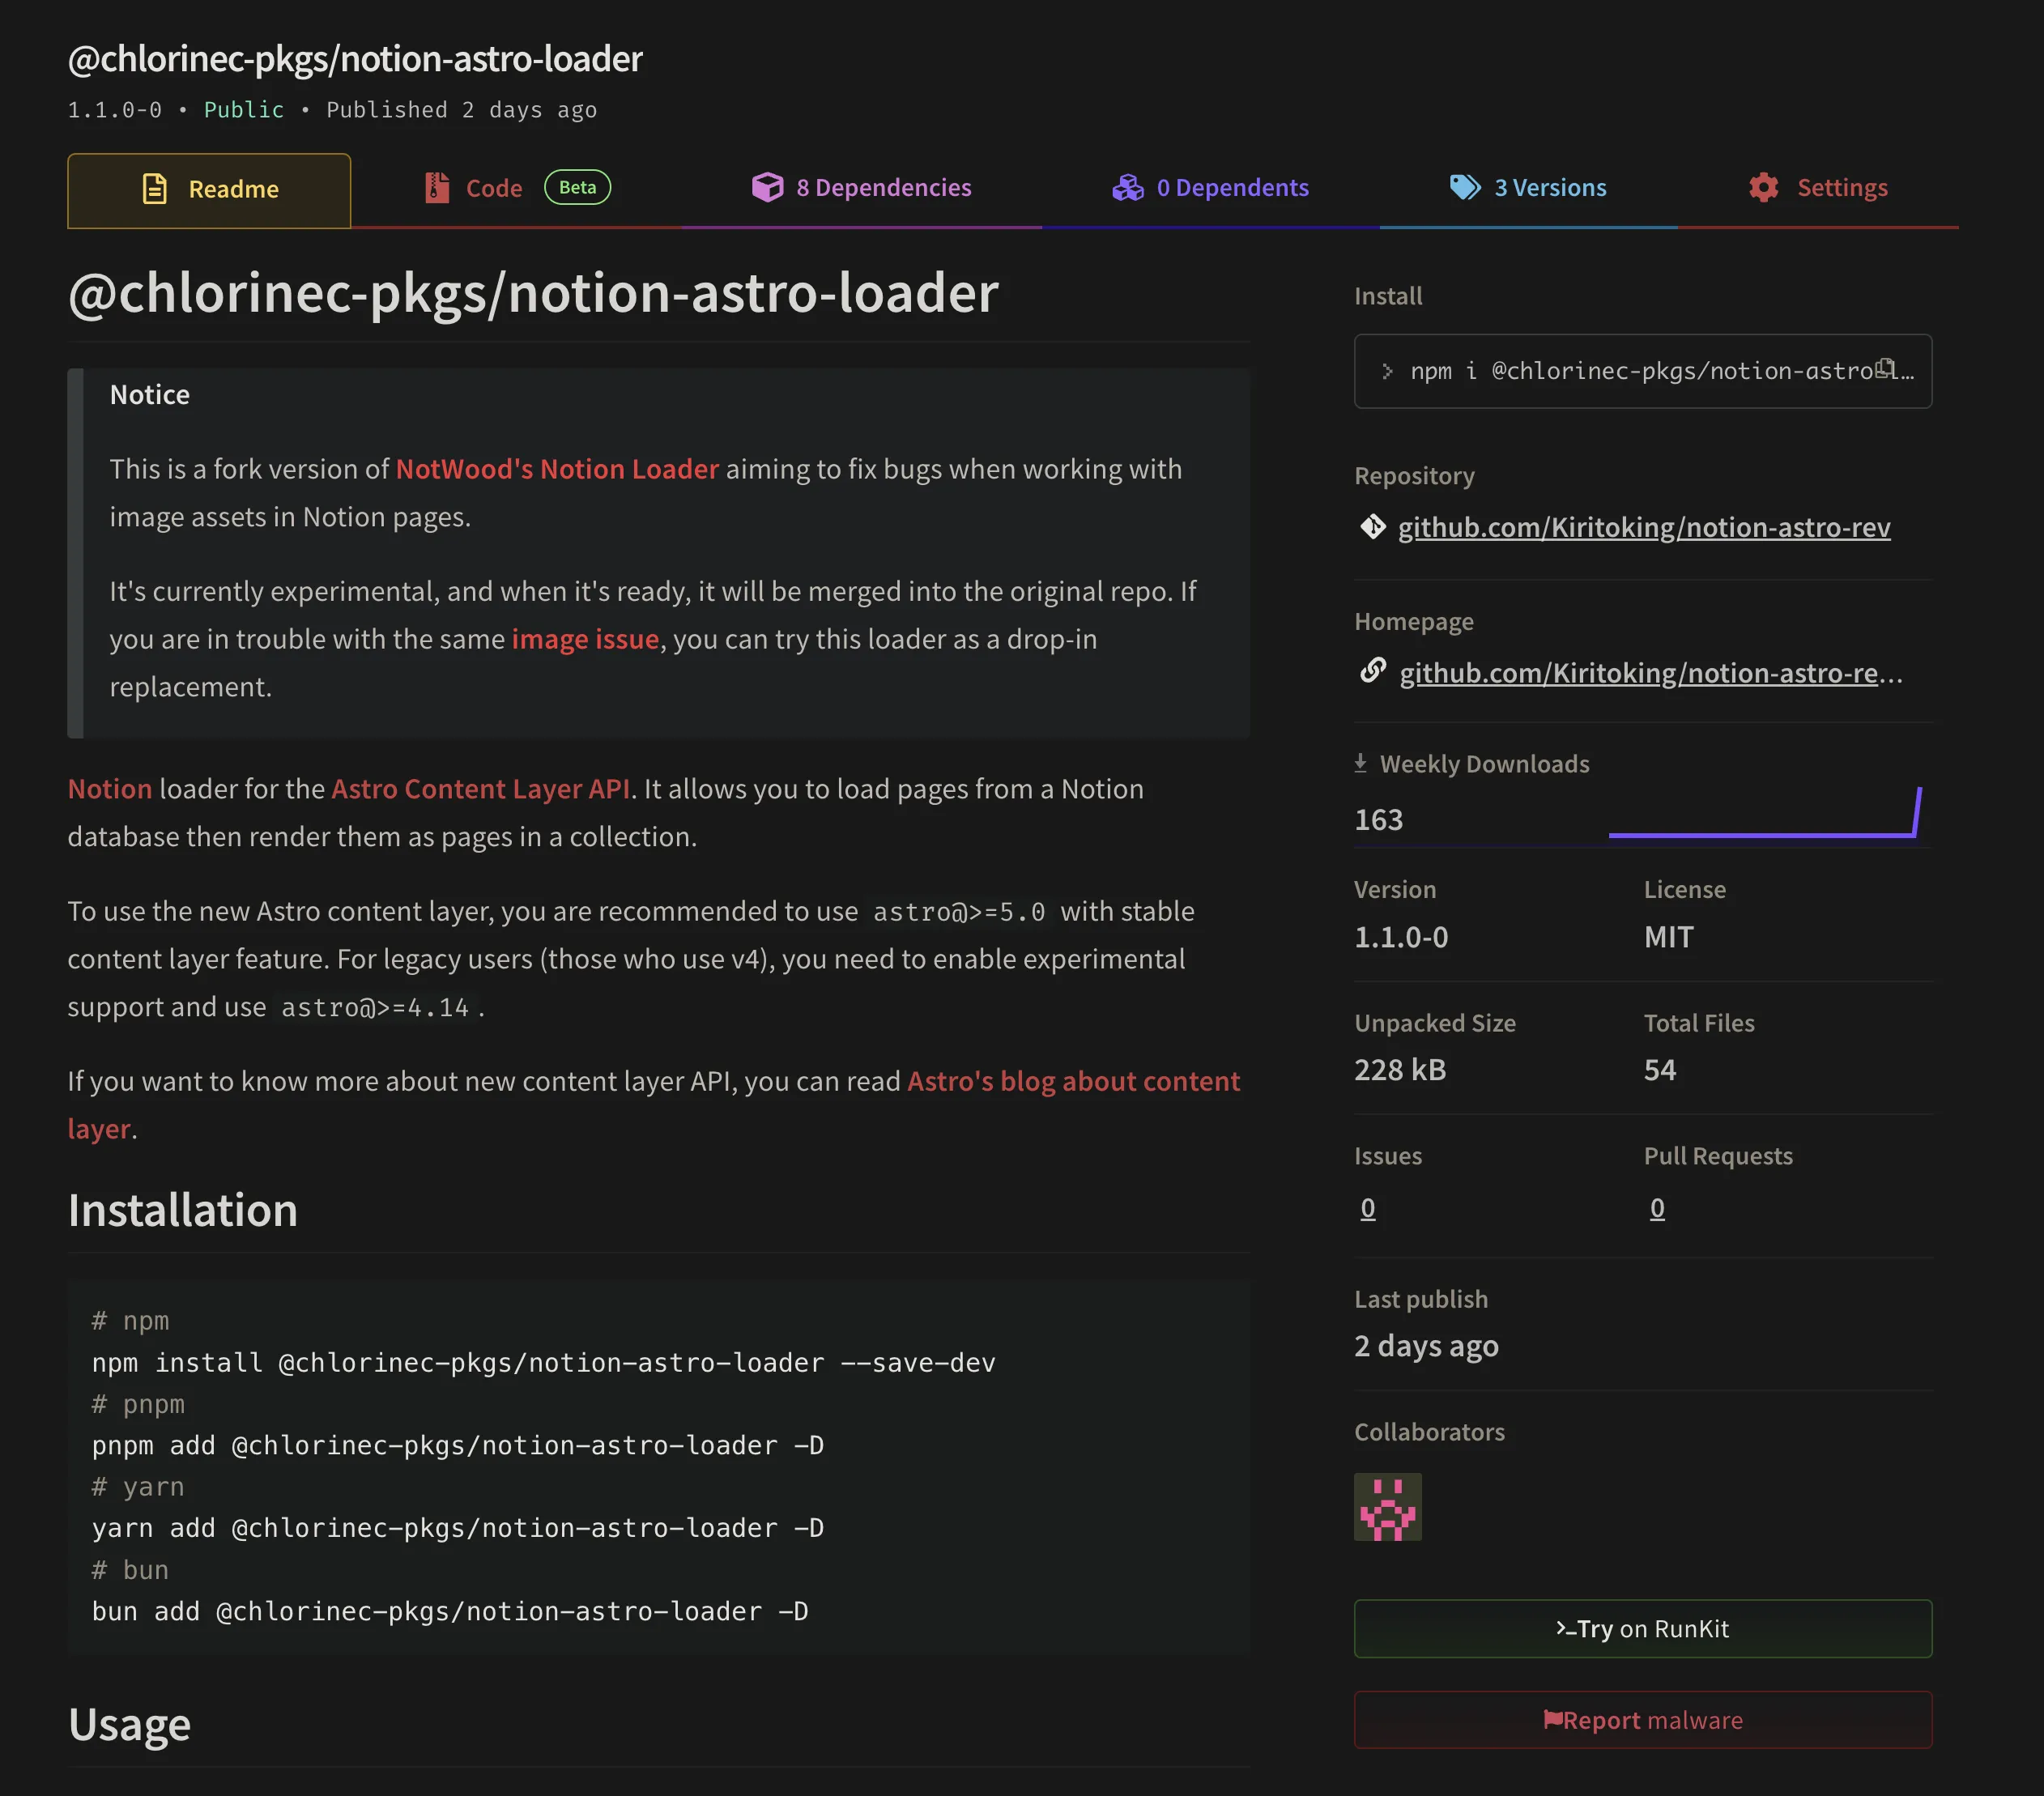The height and width of the screenshot is (1796, 2044).
Task: Click the Code tab zip file icon
Action: (437, 188)
